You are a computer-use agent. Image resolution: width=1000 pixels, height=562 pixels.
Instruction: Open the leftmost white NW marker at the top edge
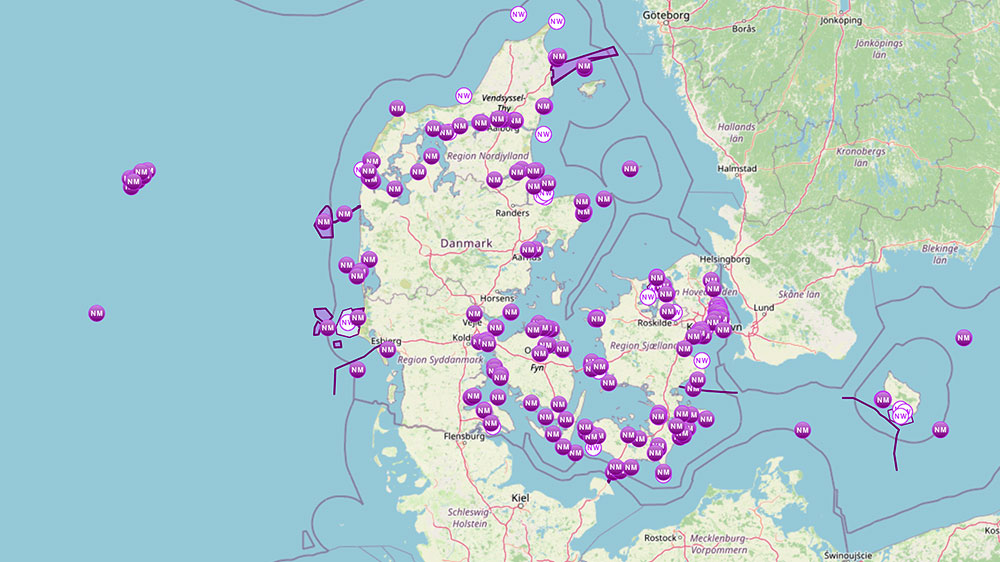518,14
